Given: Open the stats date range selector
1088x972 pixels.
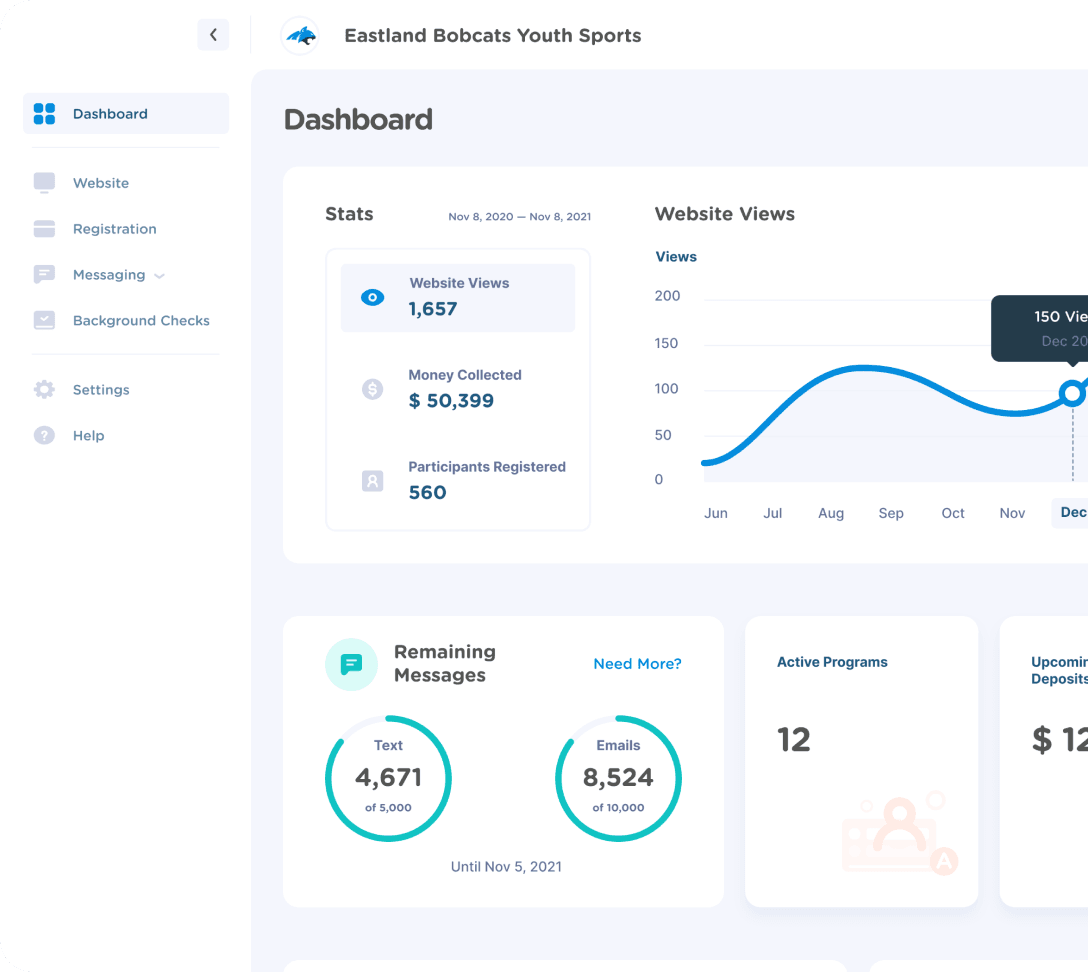Looking at the screenshot, I should point(519,216).
